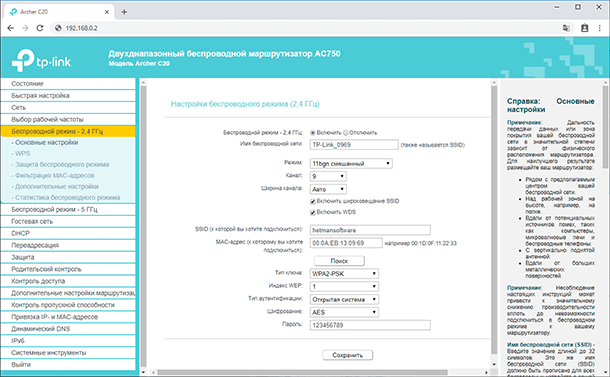Toggle Включить широковещание SSID checkbox
610x377 pixels.
point(312,201)
